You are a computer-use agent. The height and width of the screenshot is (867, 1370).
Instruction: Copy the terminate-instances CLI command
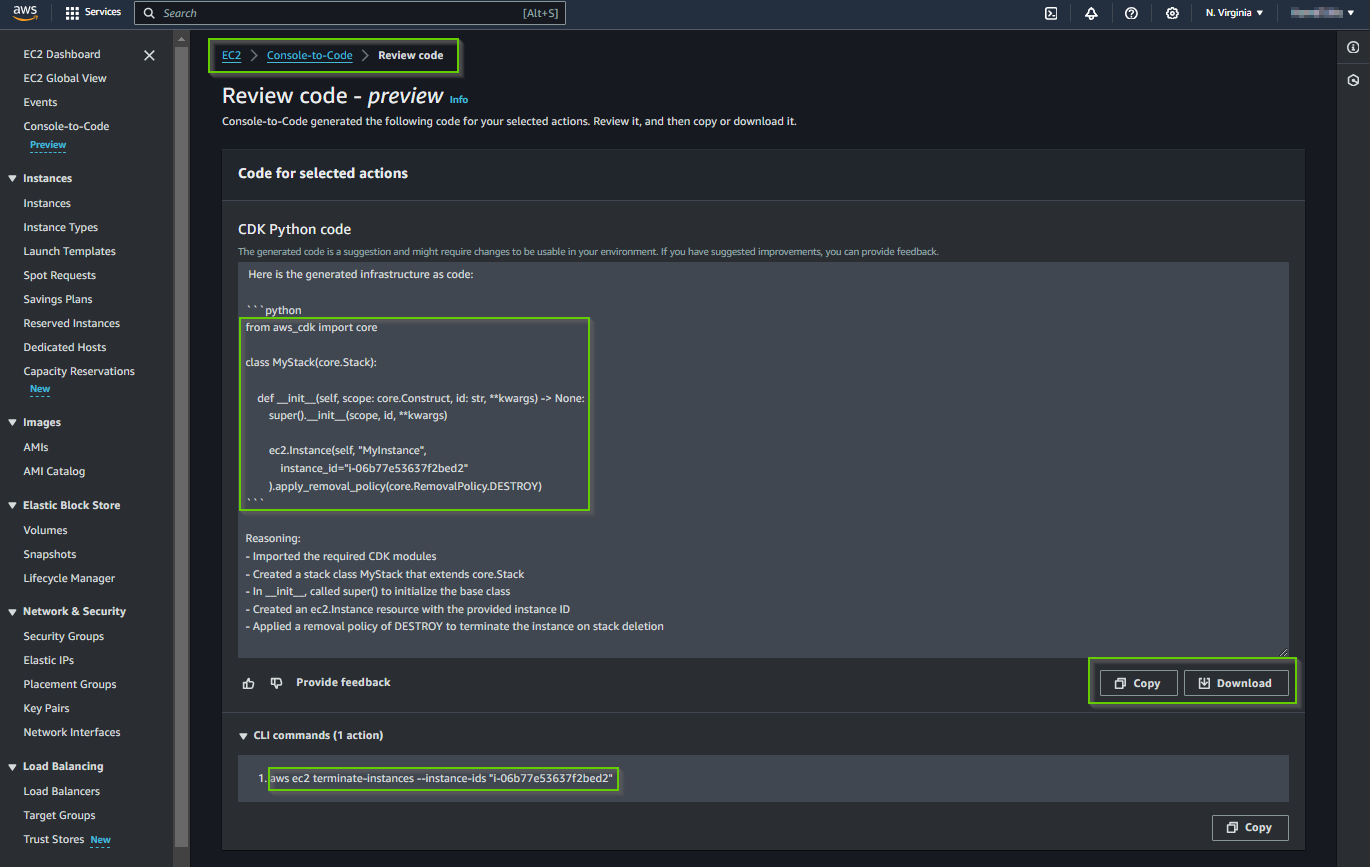click(x=1250, y=827)
